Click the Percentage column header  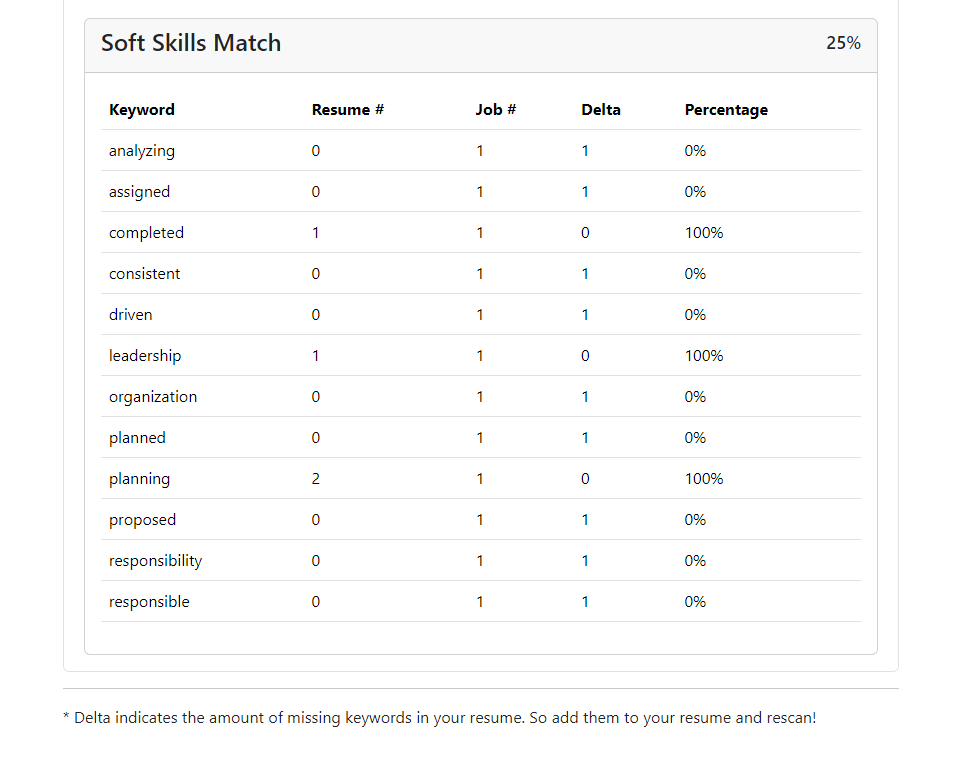[x=726, y=110]
